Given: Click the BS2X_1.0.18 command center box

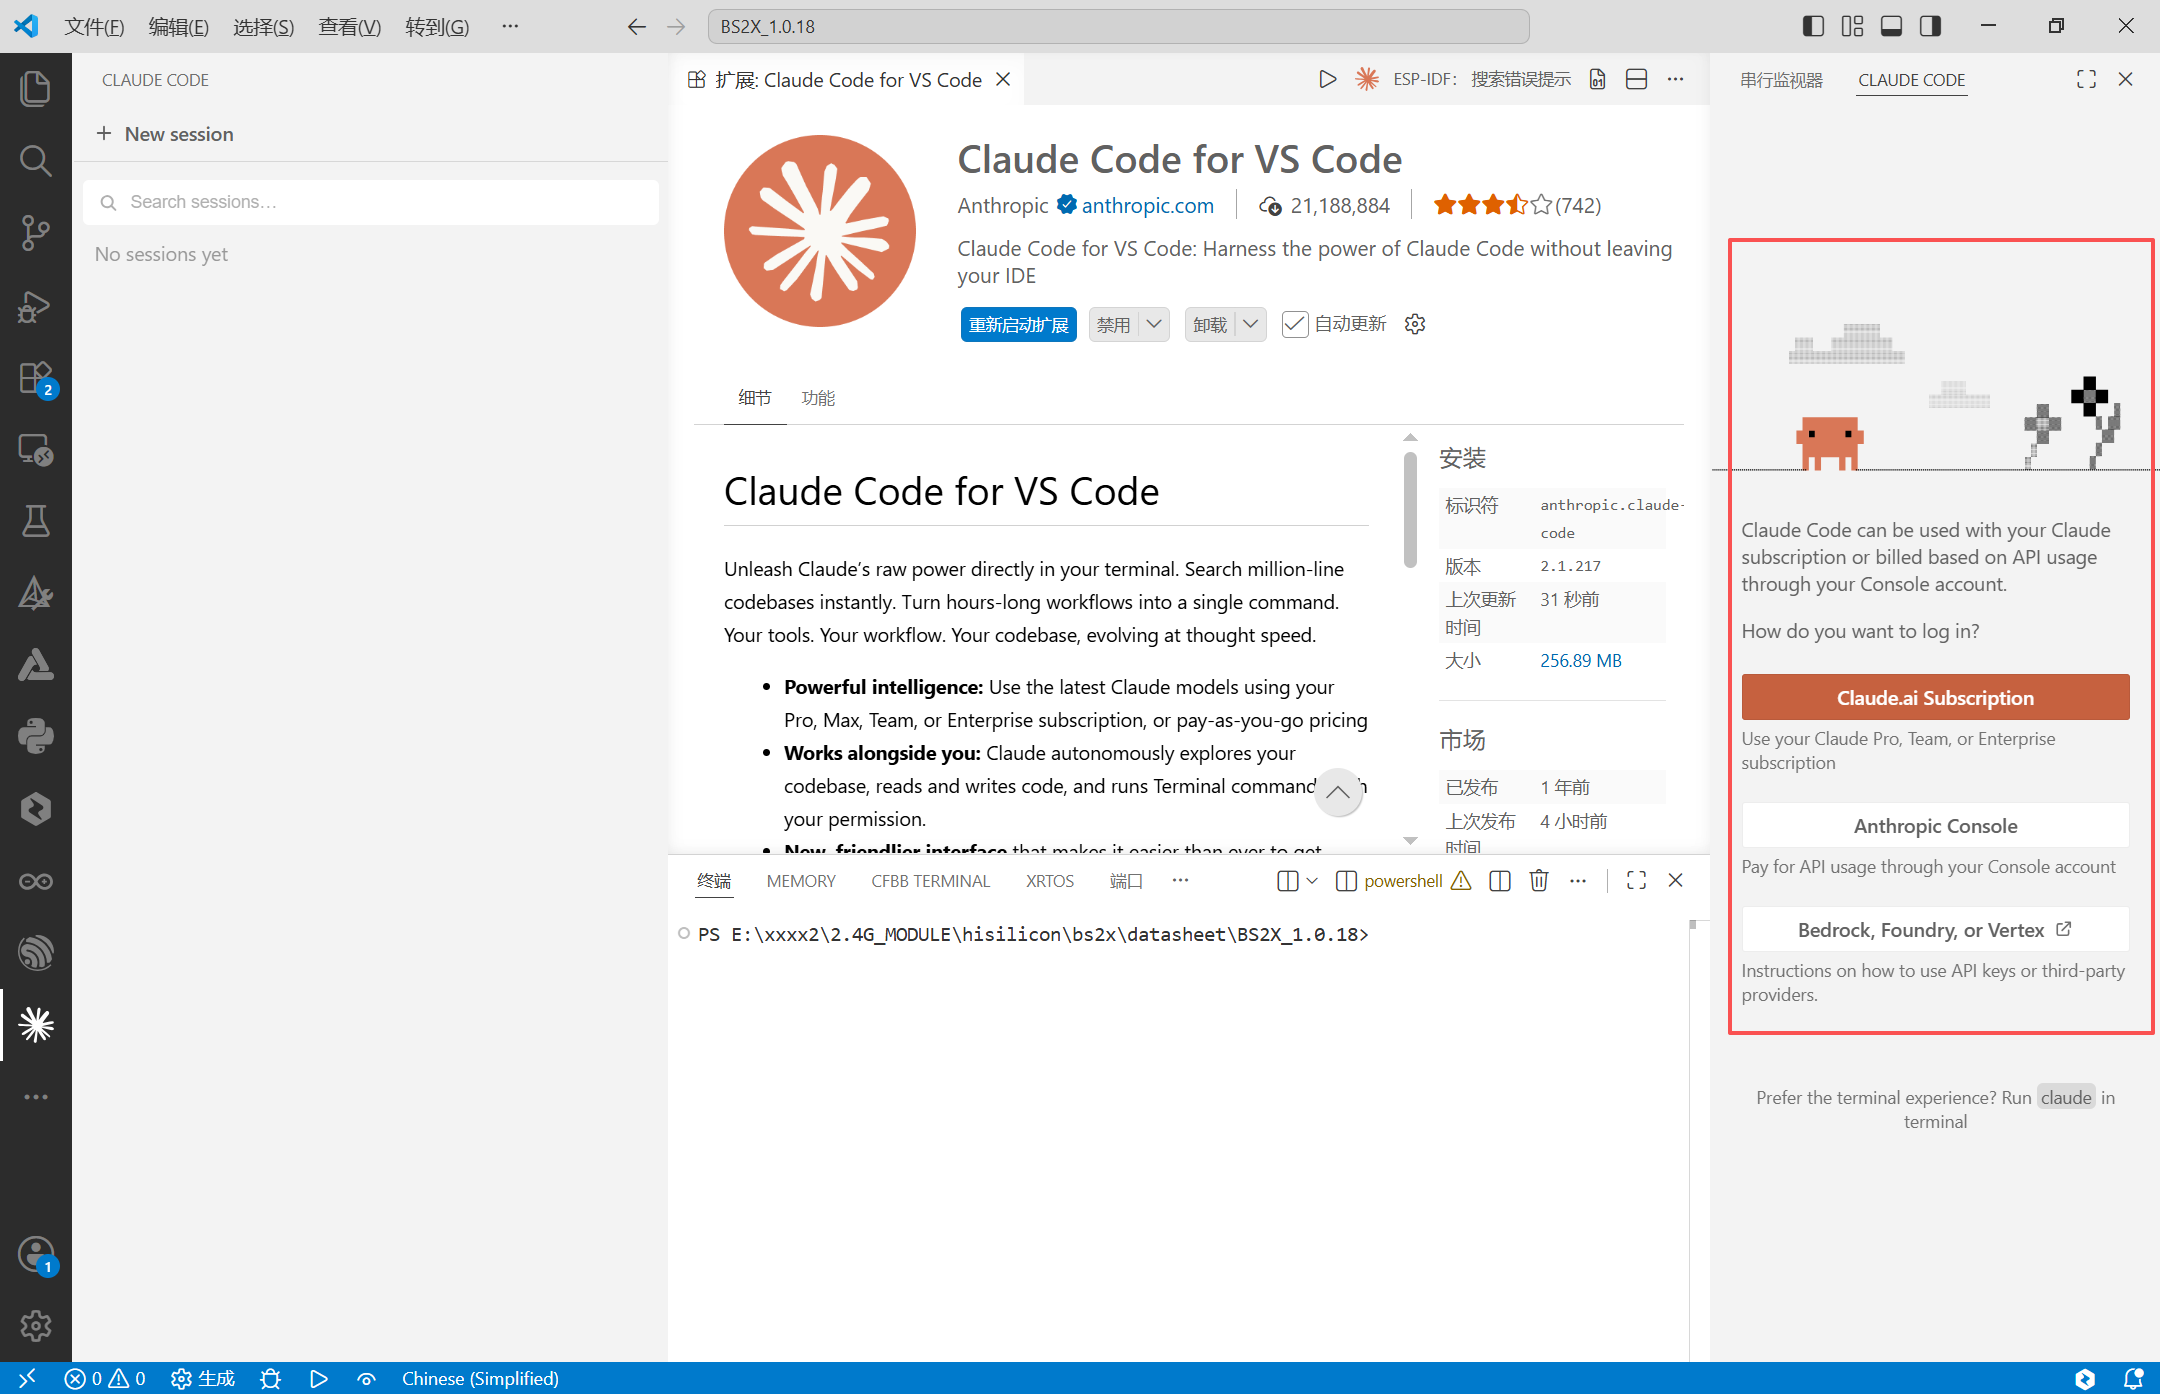Looking at the screenshot, I should [1118, 26].
